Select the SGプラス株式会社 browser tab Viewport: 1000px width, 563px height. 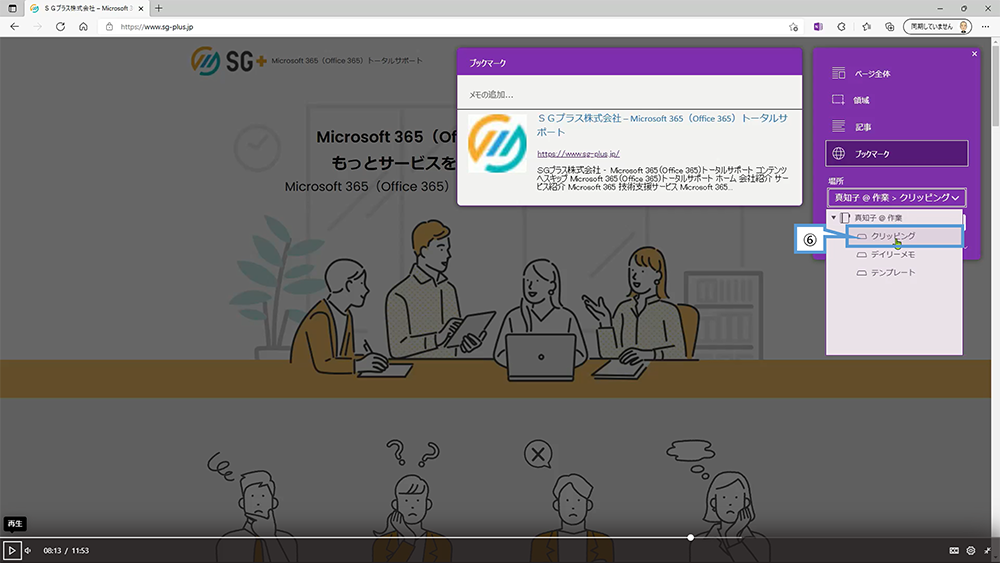[x=87, y=8]
